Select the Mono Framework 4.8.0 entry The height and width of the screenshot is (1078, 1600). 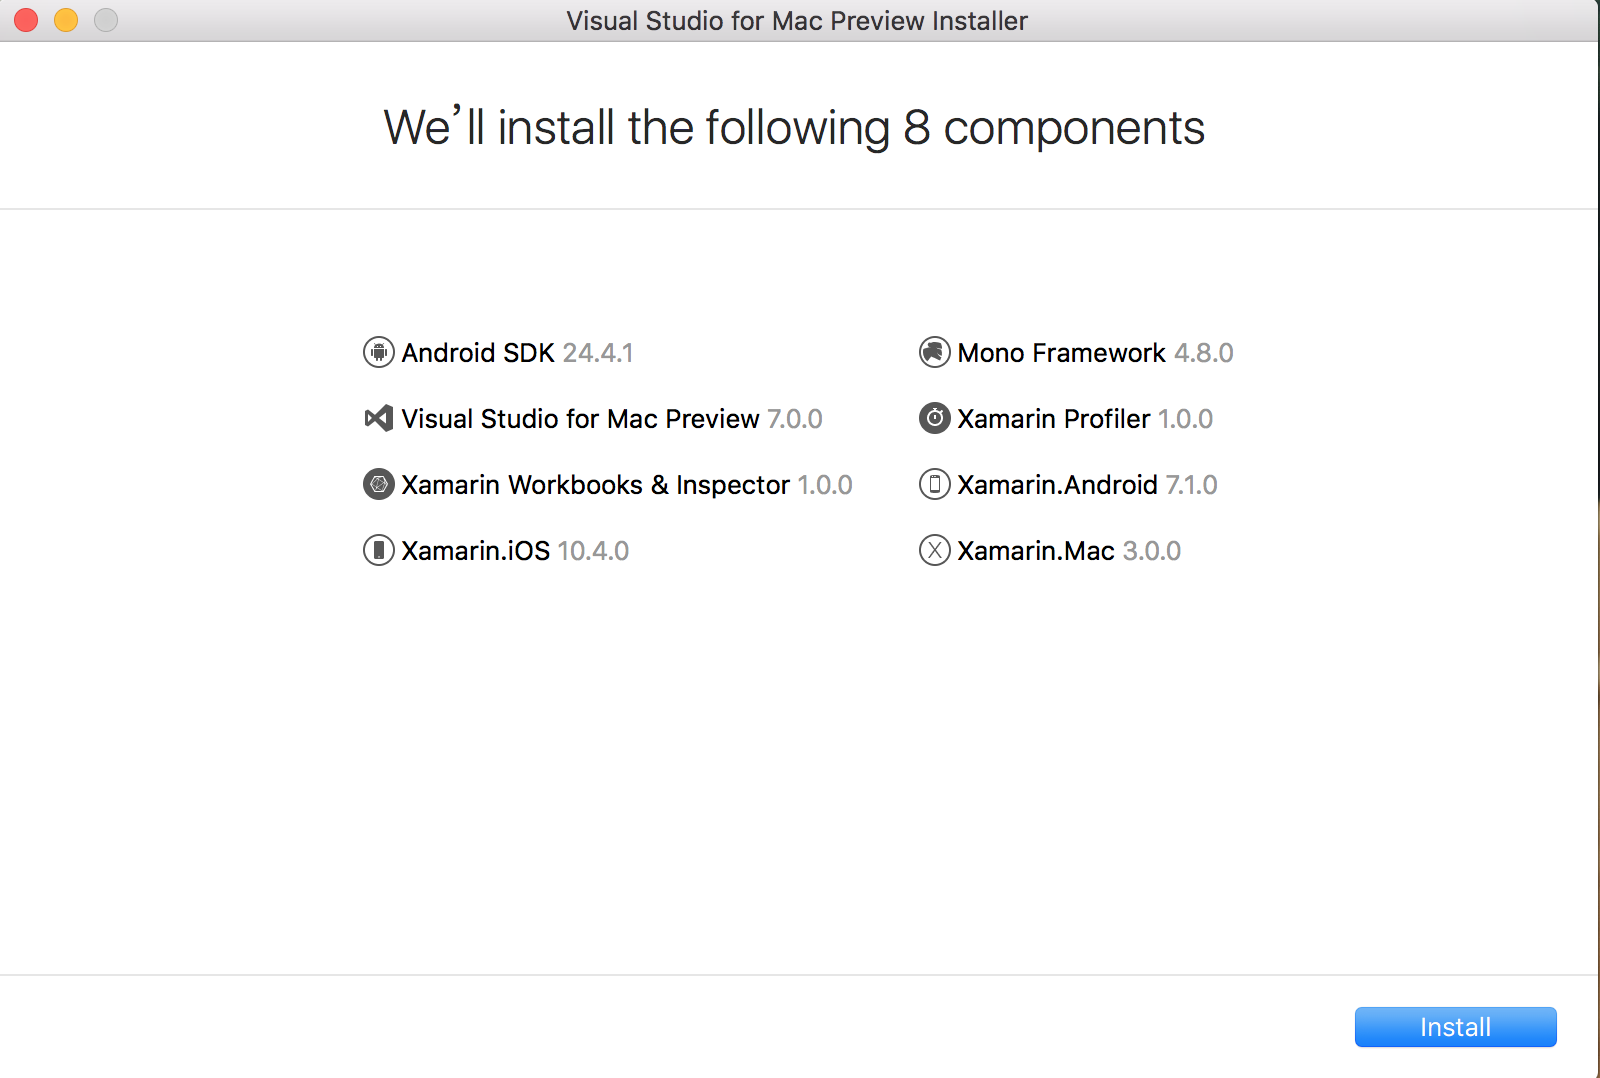click(x=1095, y=353)
